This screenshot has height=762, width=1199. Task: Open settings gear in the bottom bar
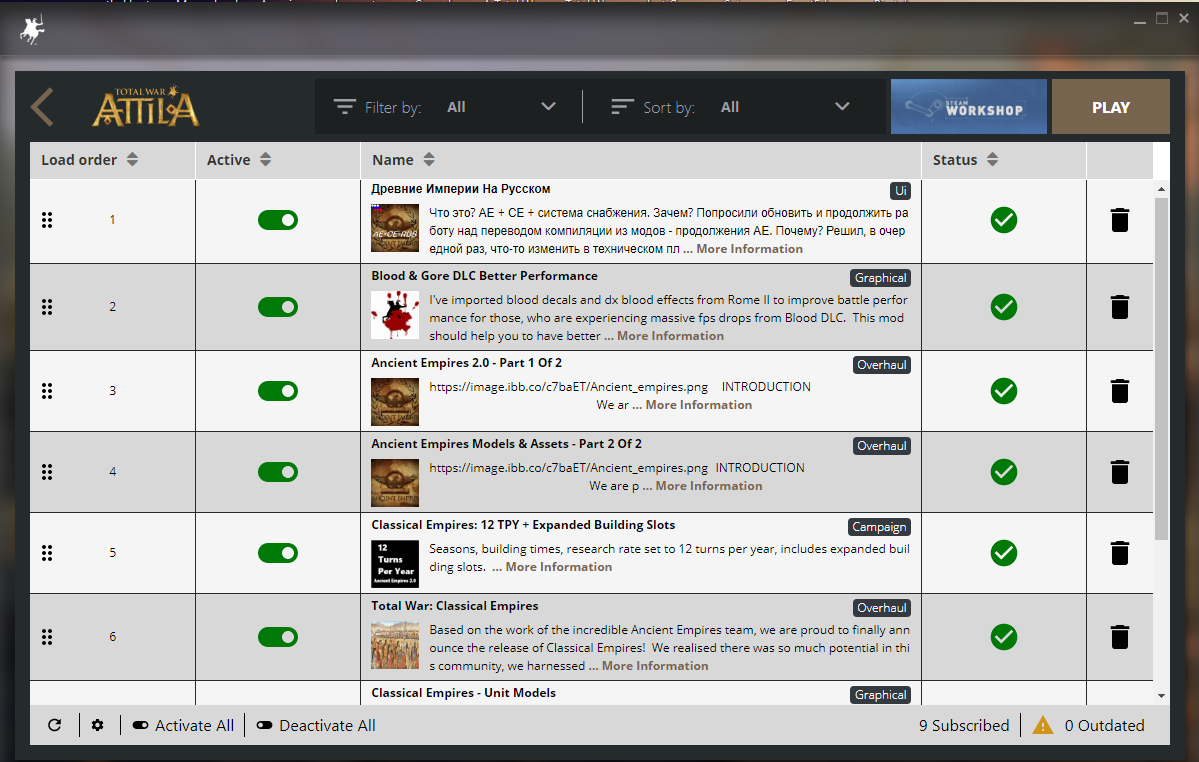[97, 725]
